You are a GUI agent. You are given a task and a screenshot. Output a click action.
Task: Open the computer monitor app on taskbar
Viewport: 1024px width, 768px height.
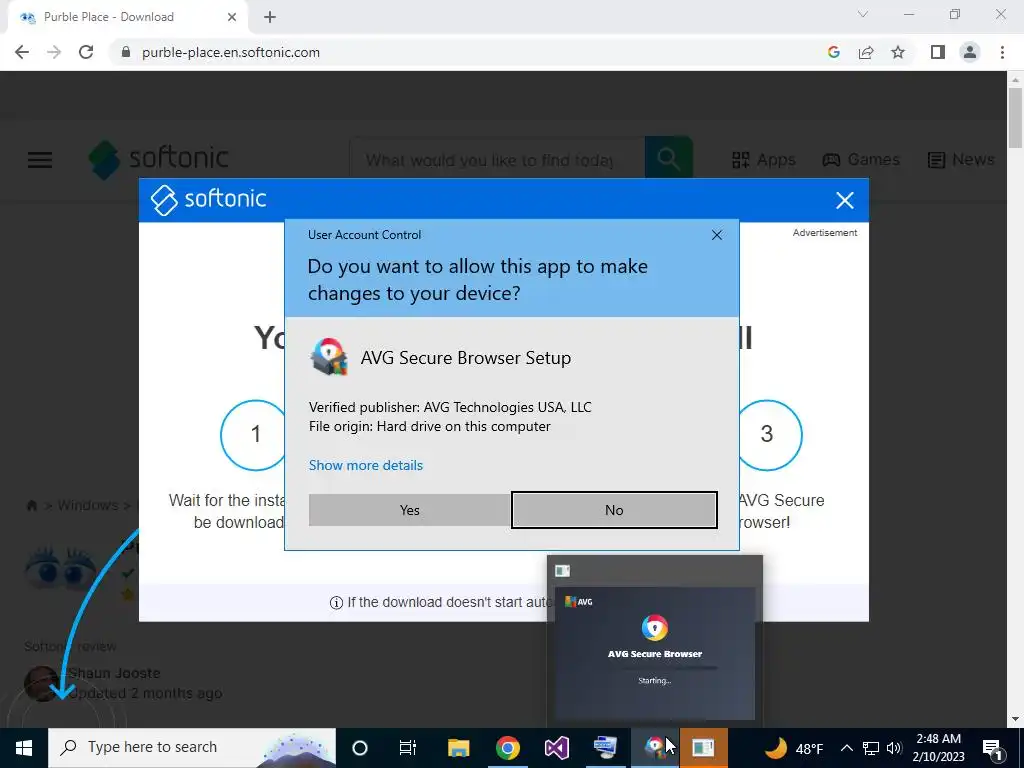click(605, 748)
